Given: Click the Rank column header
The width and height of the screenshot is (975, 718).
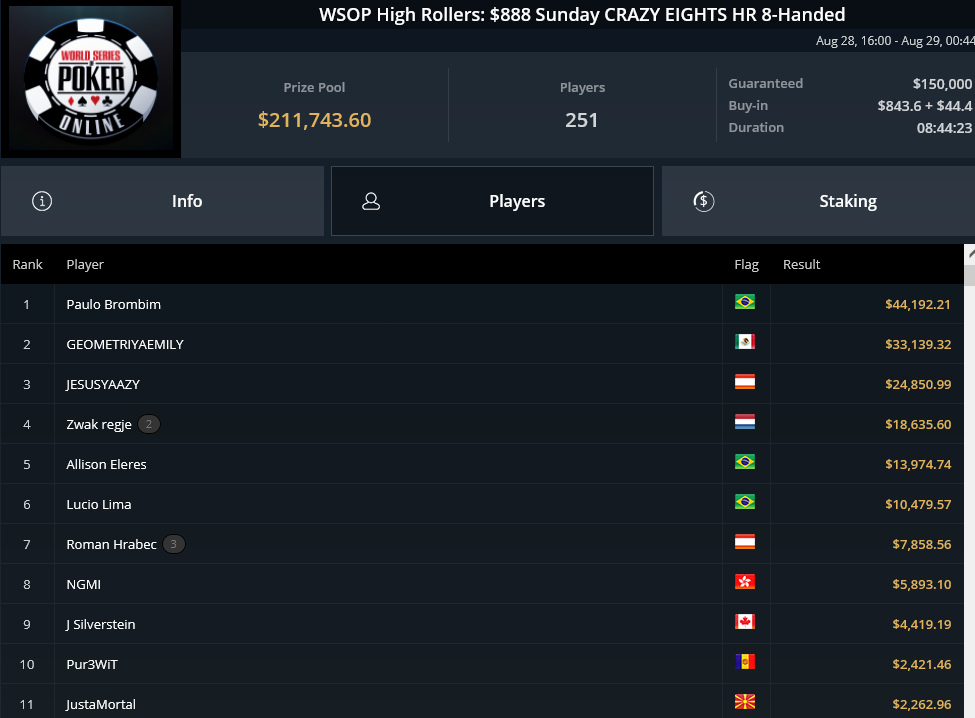Looking at the screenshot, I should point(27,264).
